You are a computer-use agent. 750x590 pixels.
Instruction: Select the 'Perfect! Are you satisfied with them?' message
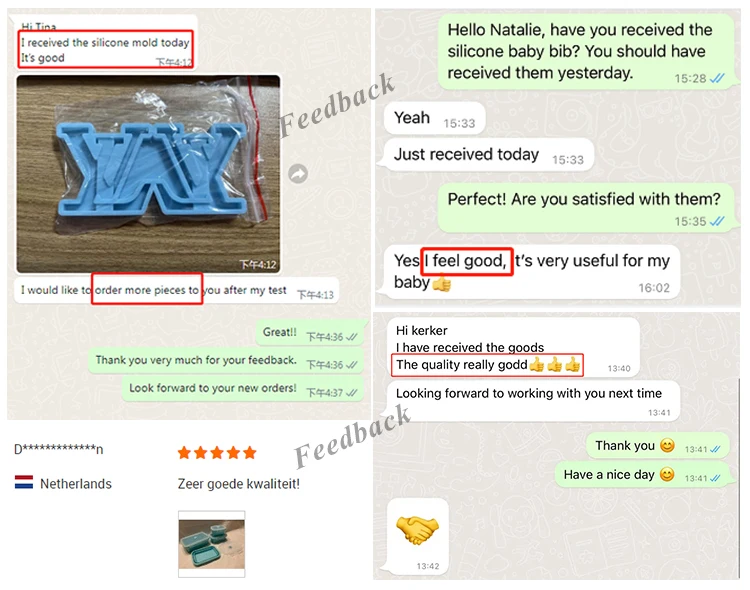point(586,208)
